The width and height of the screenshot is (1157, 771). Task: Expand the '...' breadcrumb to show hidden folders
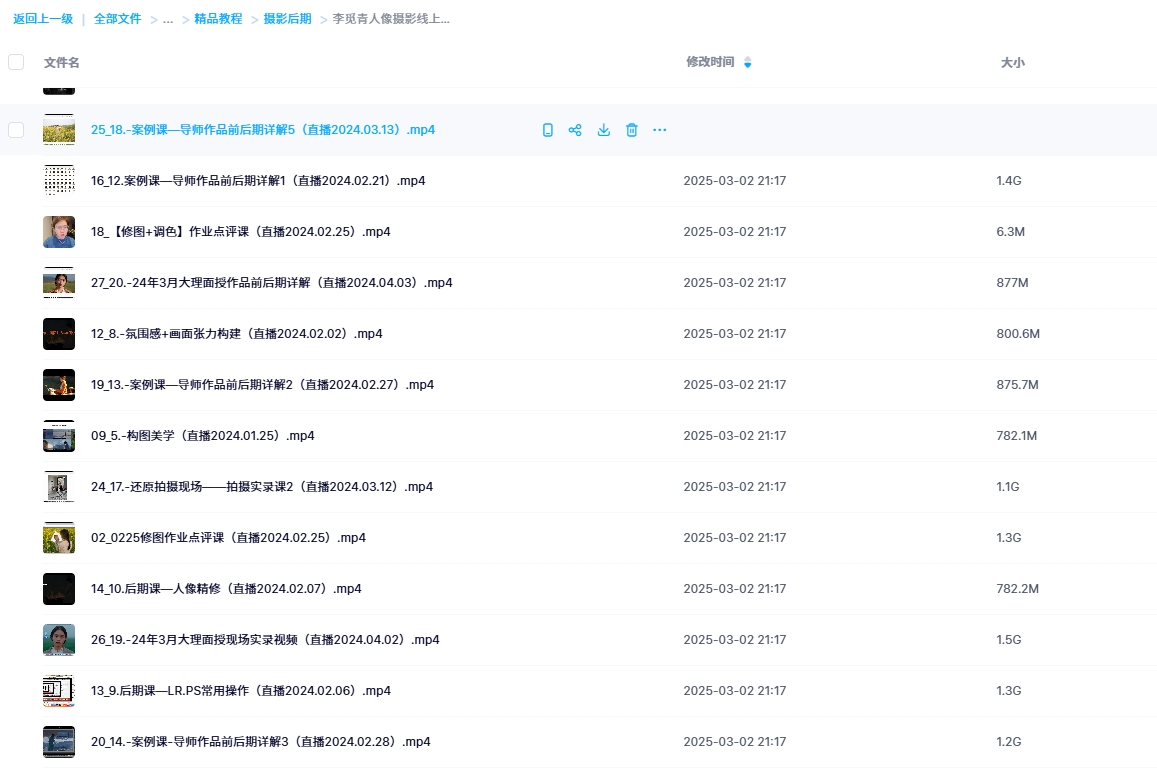(167, 18)
